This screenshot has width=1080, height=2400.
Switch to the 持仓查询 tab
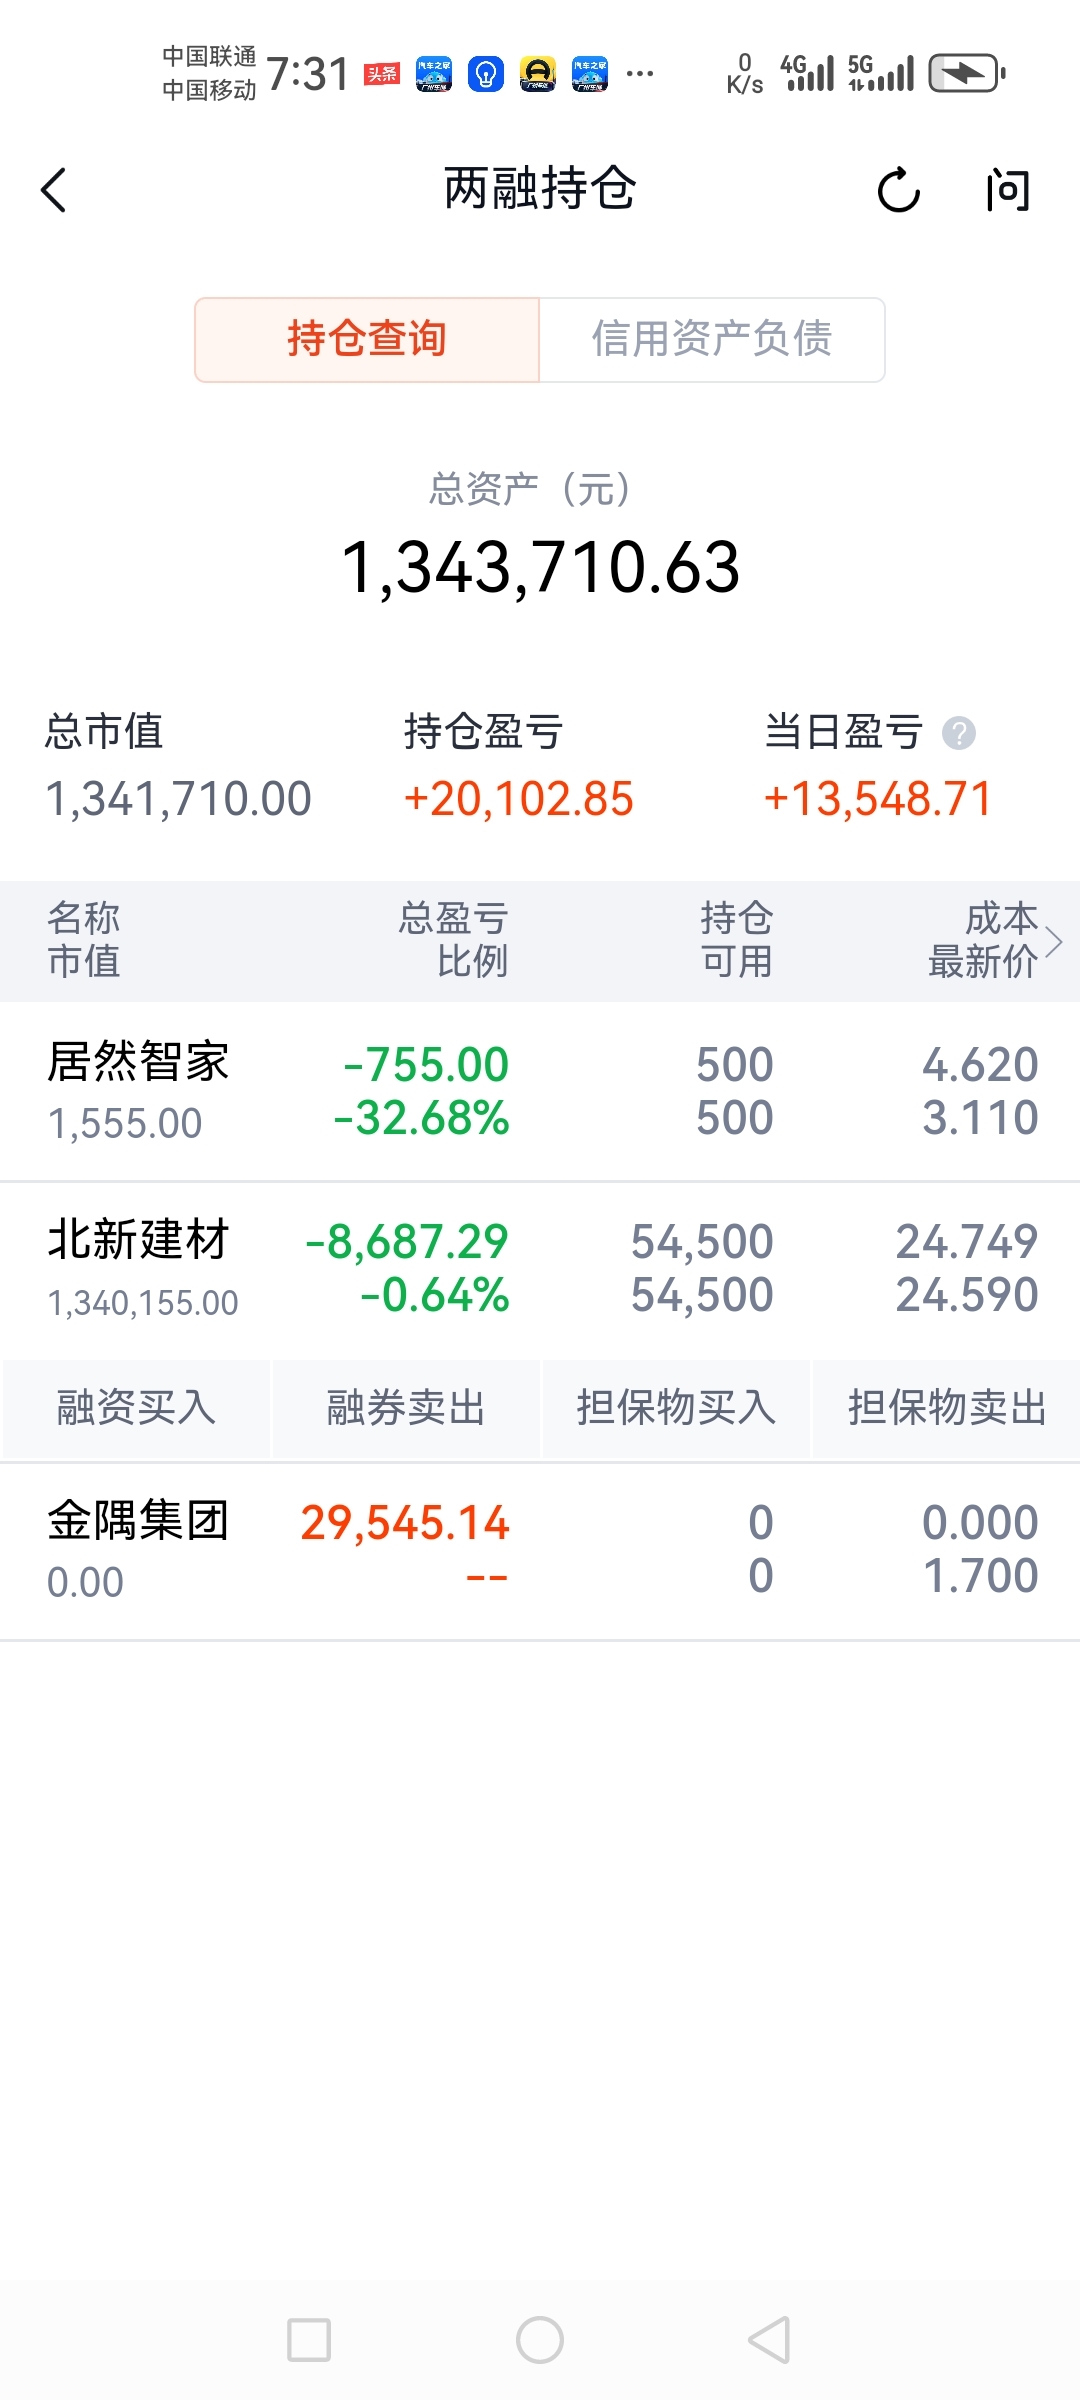(367, 340)
